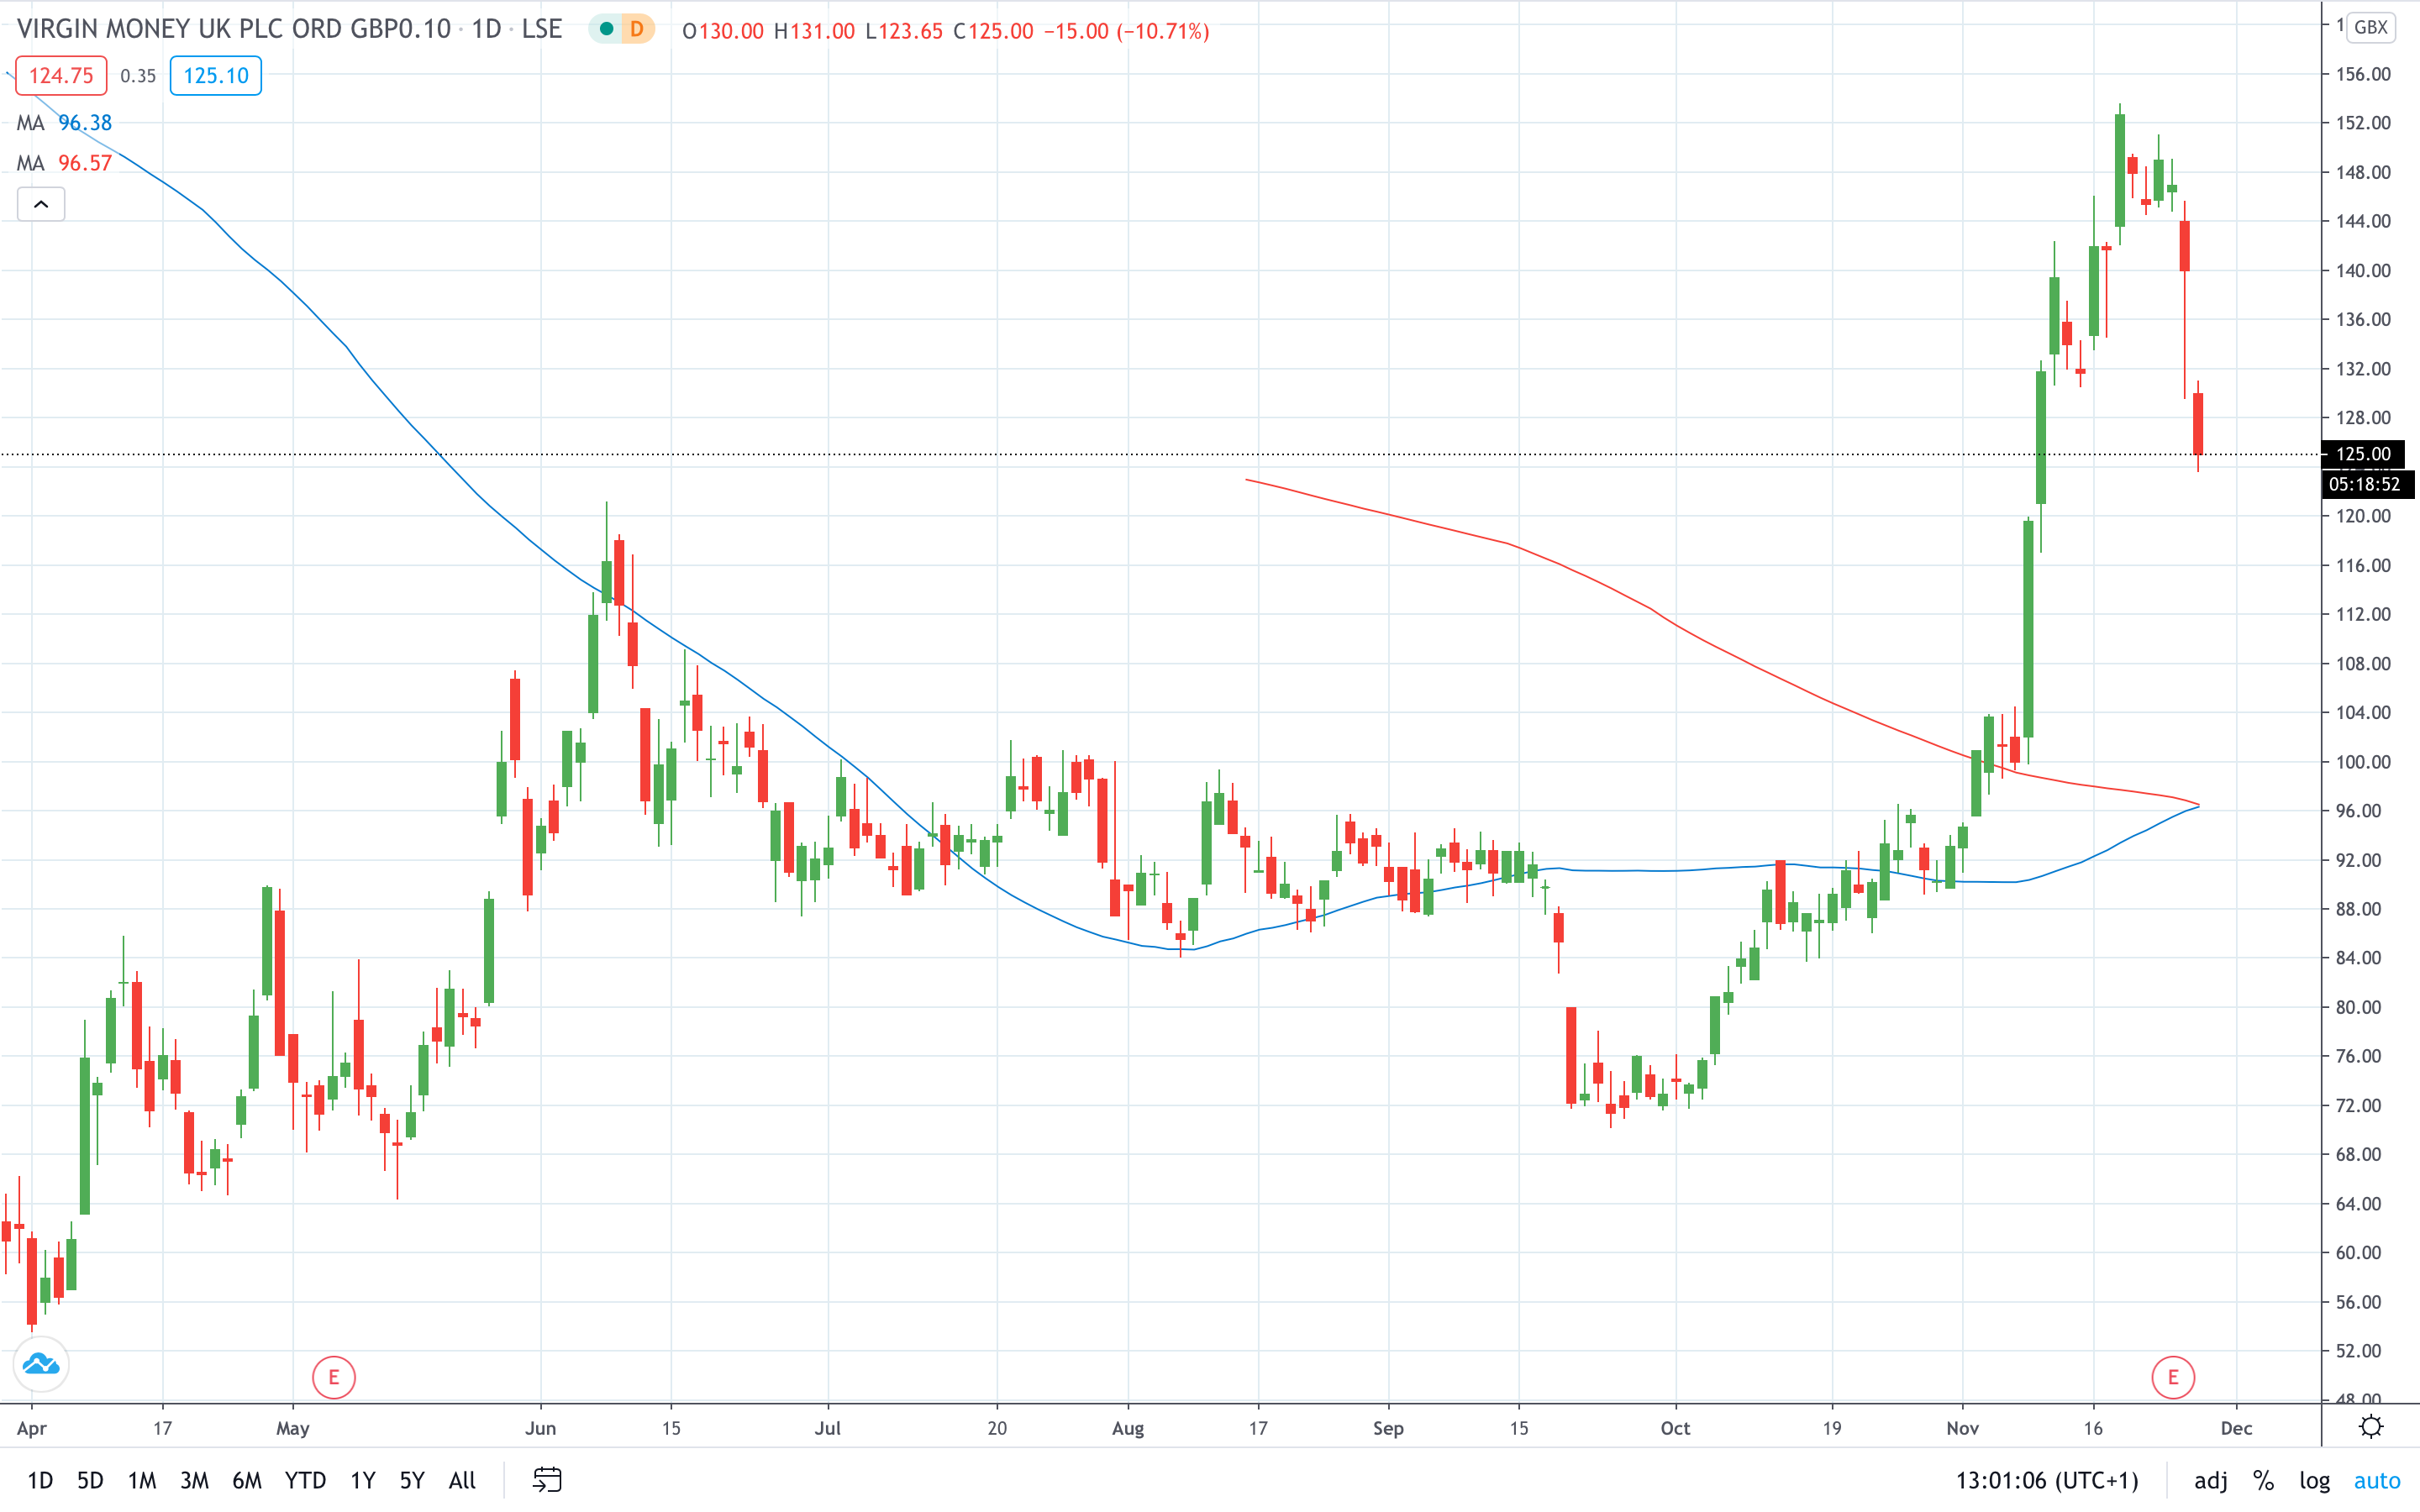Click the cloud logo icon at bottom left
This screenshot has width=2420, height=1512.
(41, 1364)
